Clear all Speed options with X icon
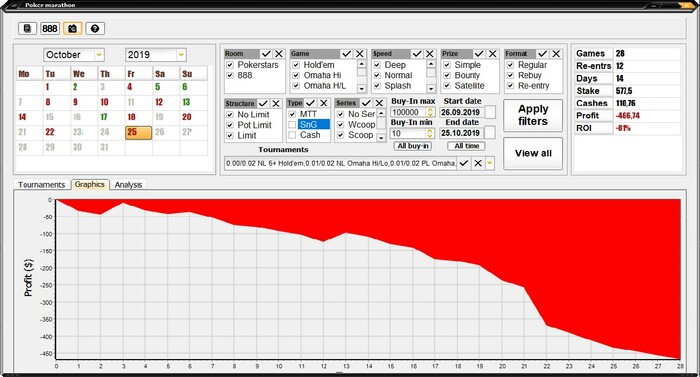This screenshot has height=377, width=700. [x=430, y=54]
